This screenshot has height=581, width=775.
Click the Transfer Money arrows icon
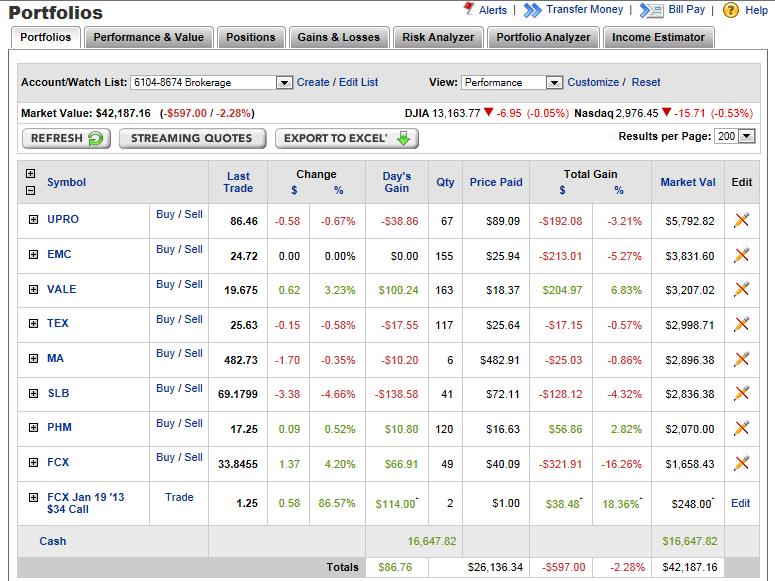pyautogui.click(x=534, y=10)
